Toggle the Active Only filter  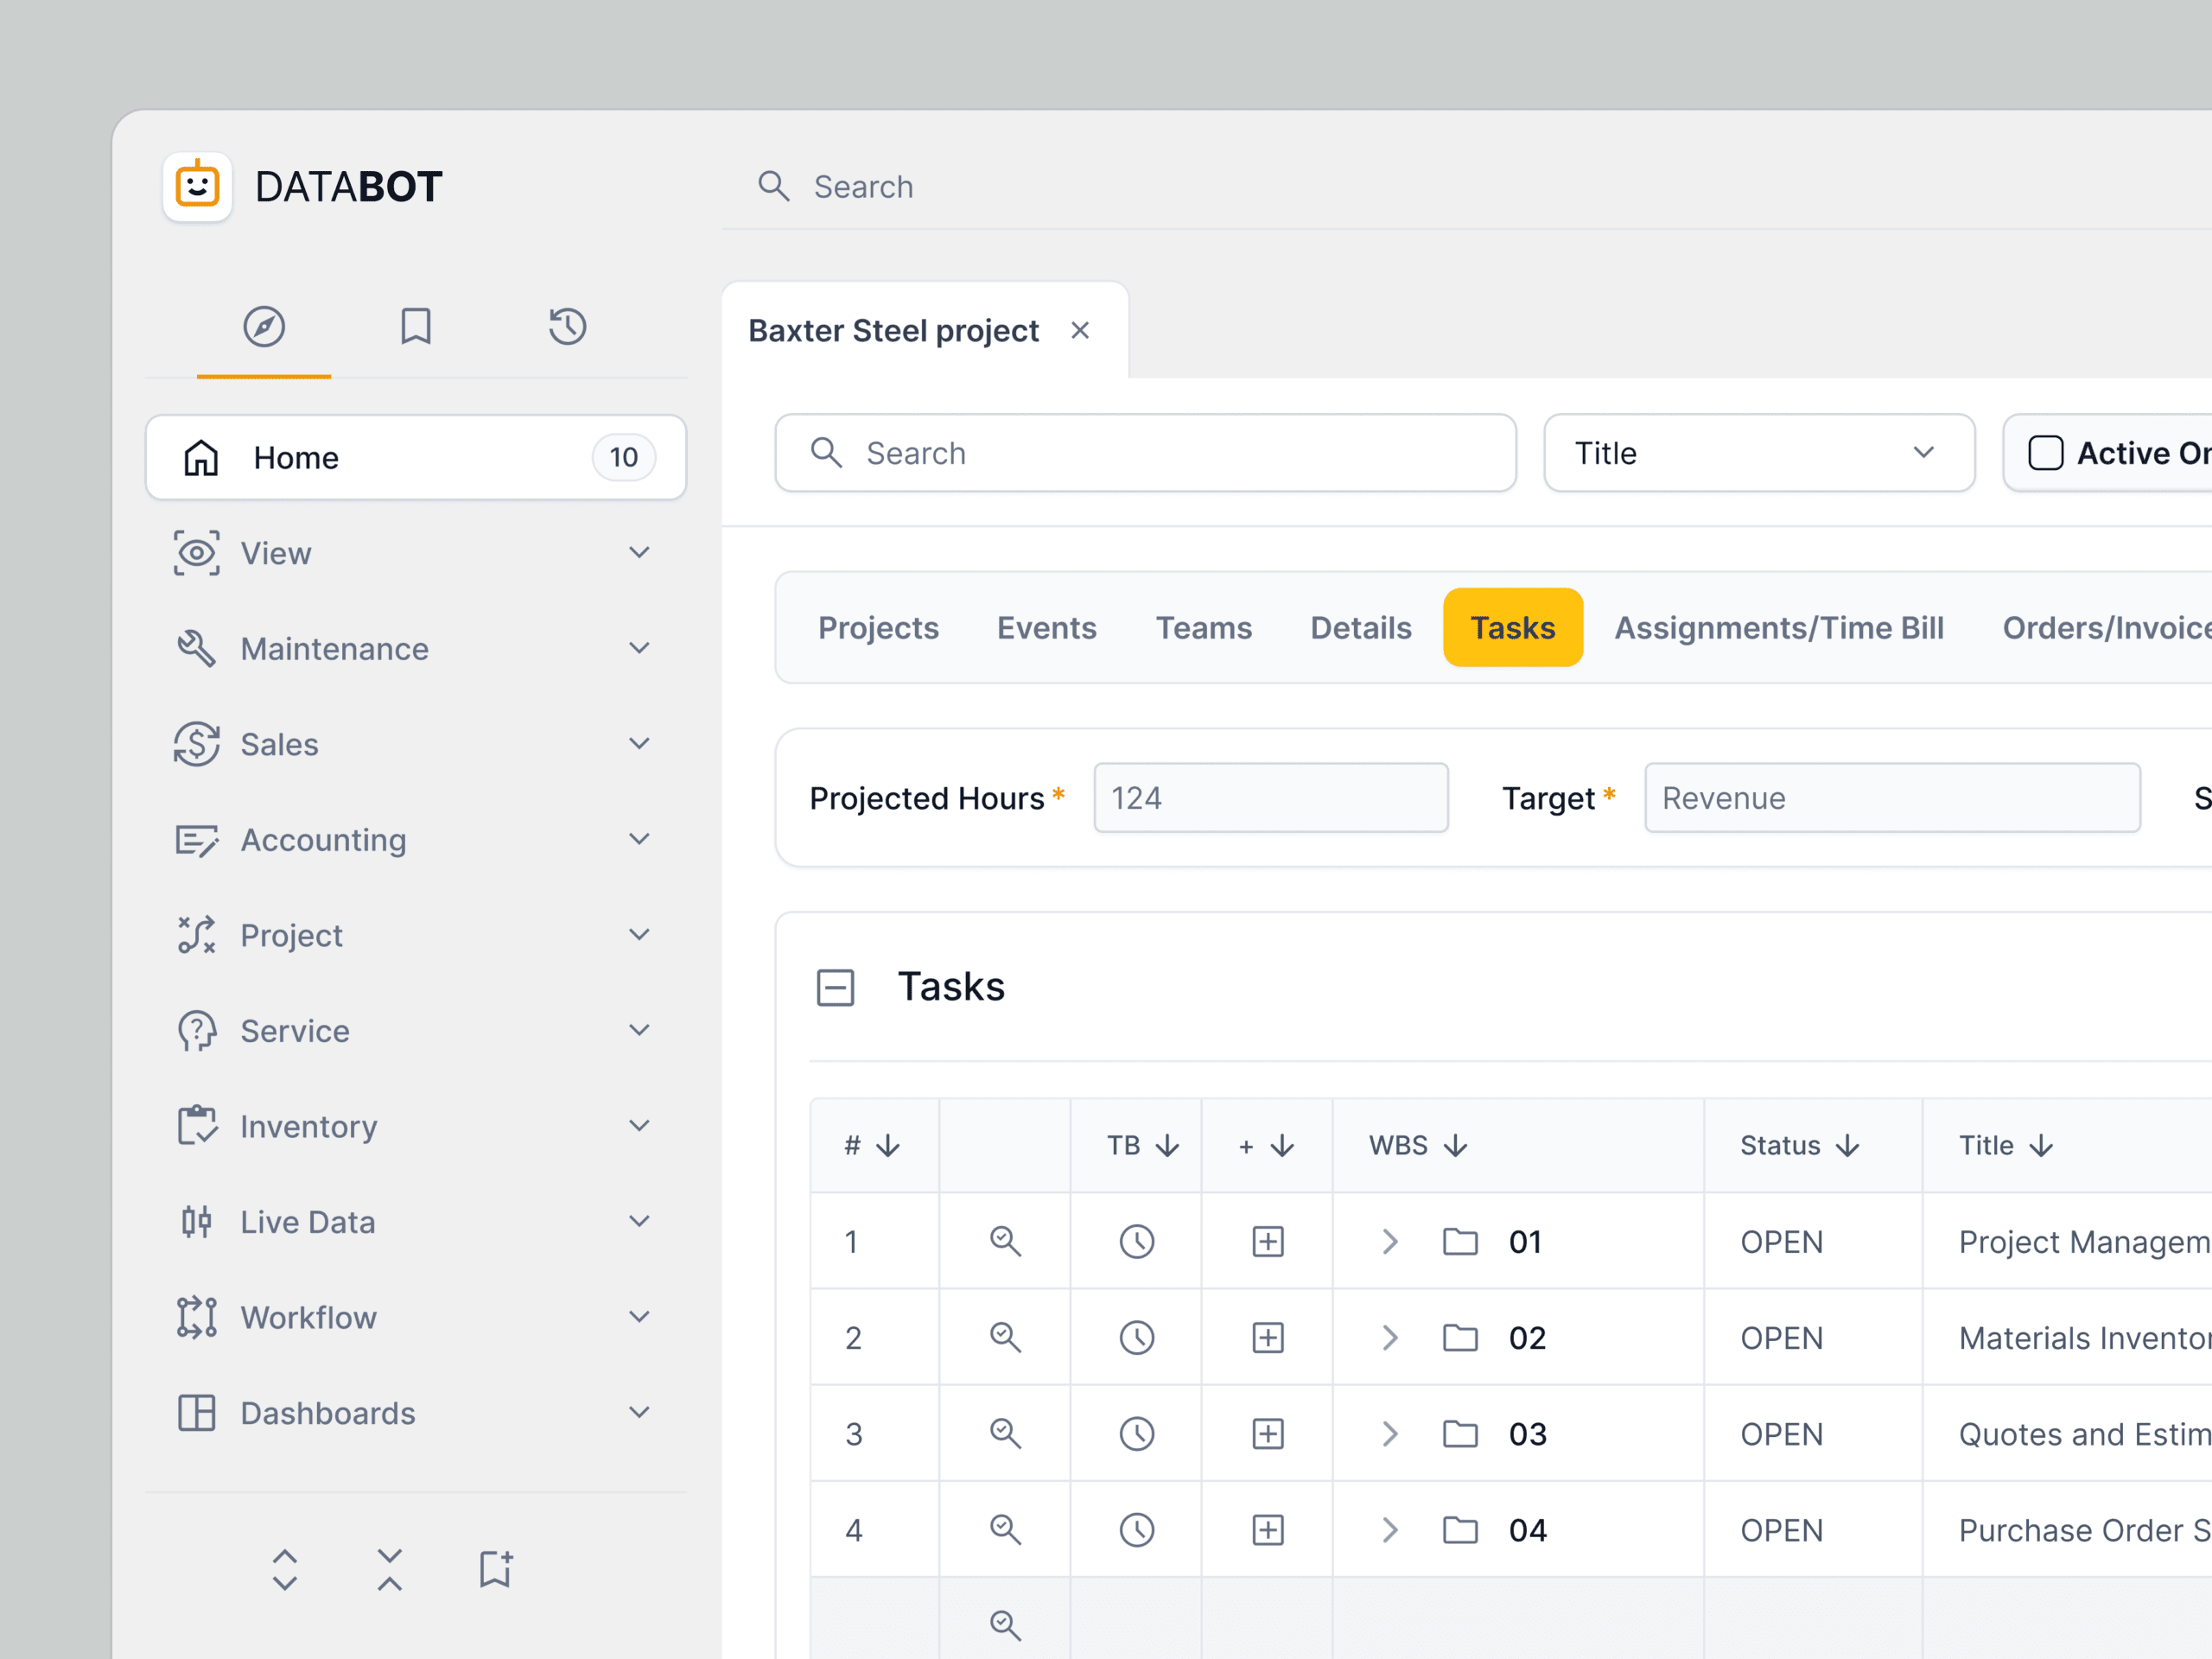(x=2045, y=453)
